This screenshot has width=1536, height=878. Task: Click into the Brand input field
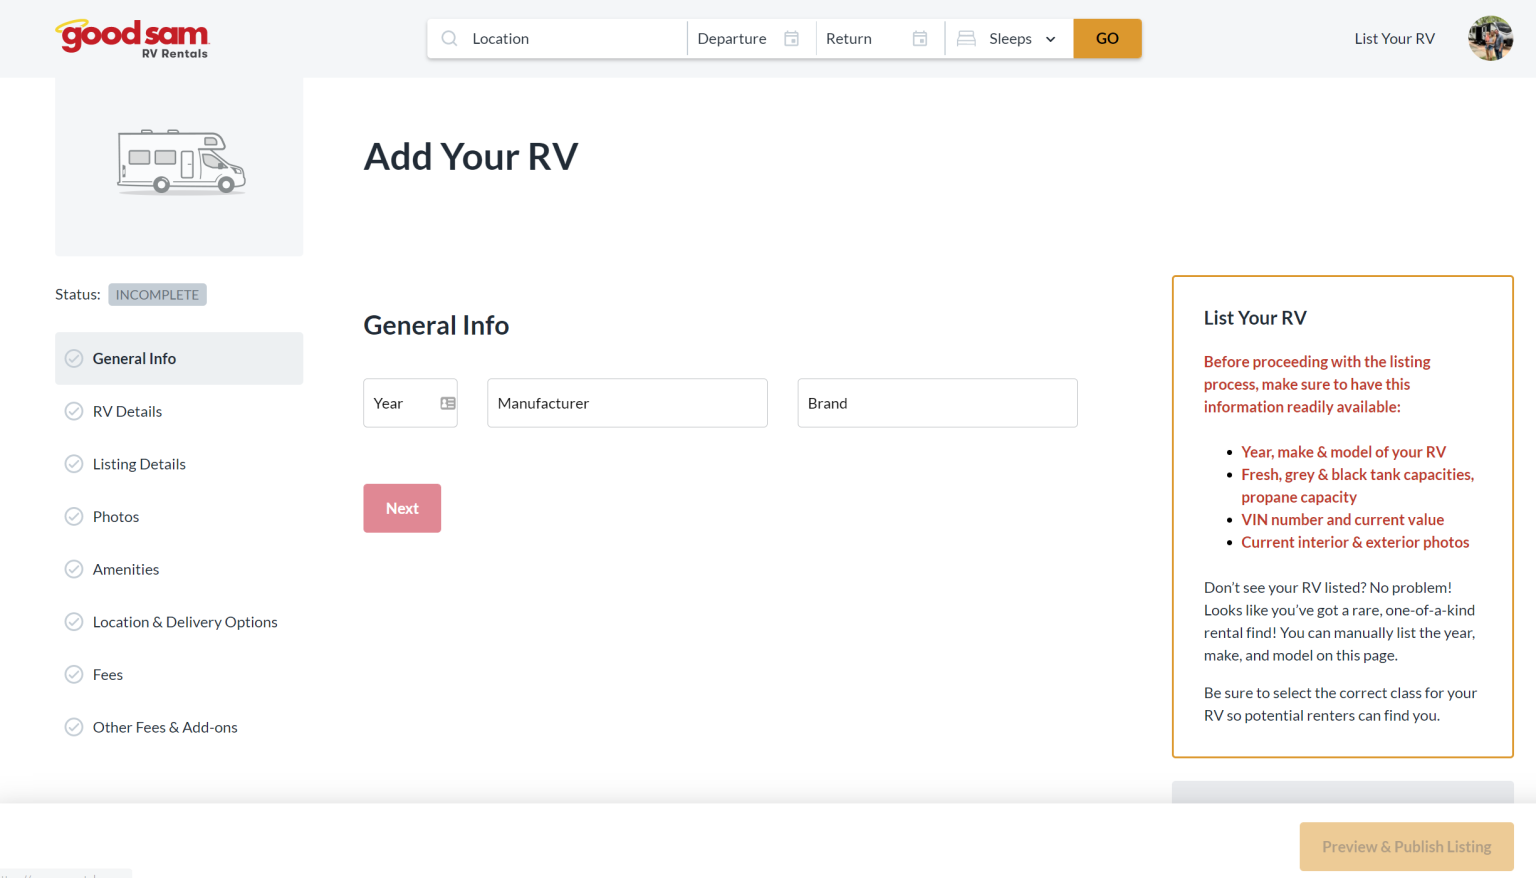[x=937, y=403]
